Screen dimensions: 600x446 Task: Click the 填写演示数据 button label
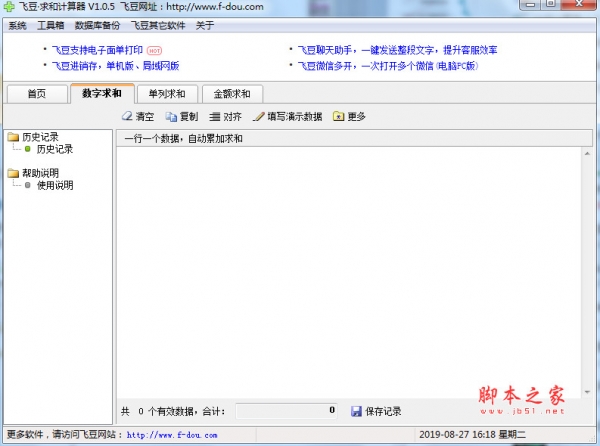coord(295,117)
